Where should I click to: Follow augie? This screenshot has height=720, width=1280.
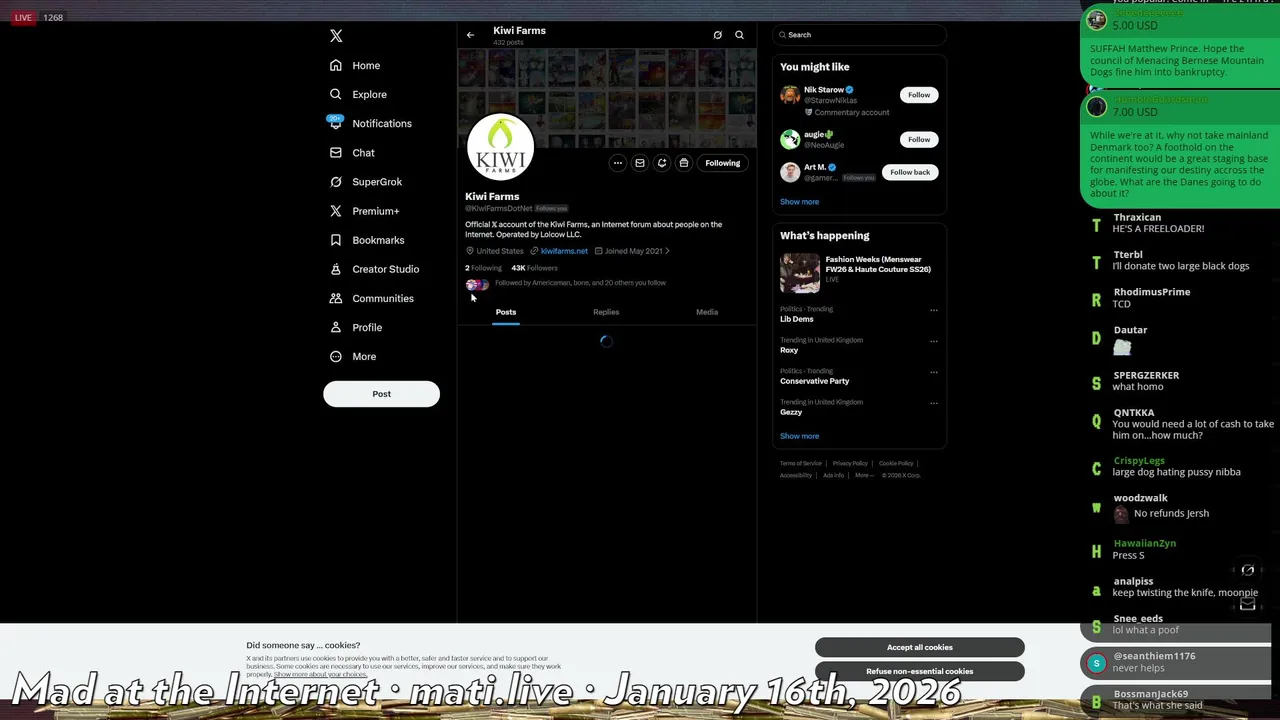pos(919,139)
